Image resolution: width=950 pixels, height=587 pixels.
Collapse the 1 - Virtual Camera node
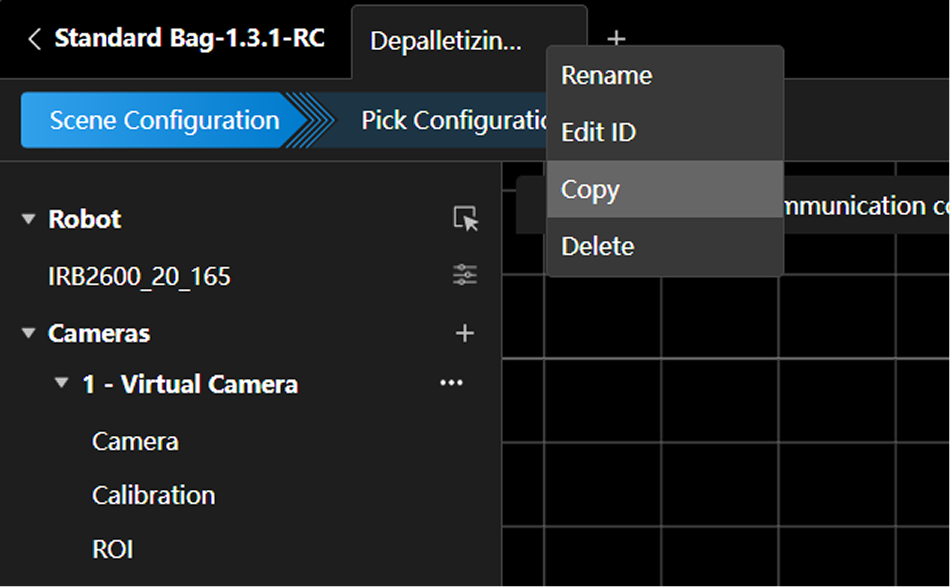point(62,384)
